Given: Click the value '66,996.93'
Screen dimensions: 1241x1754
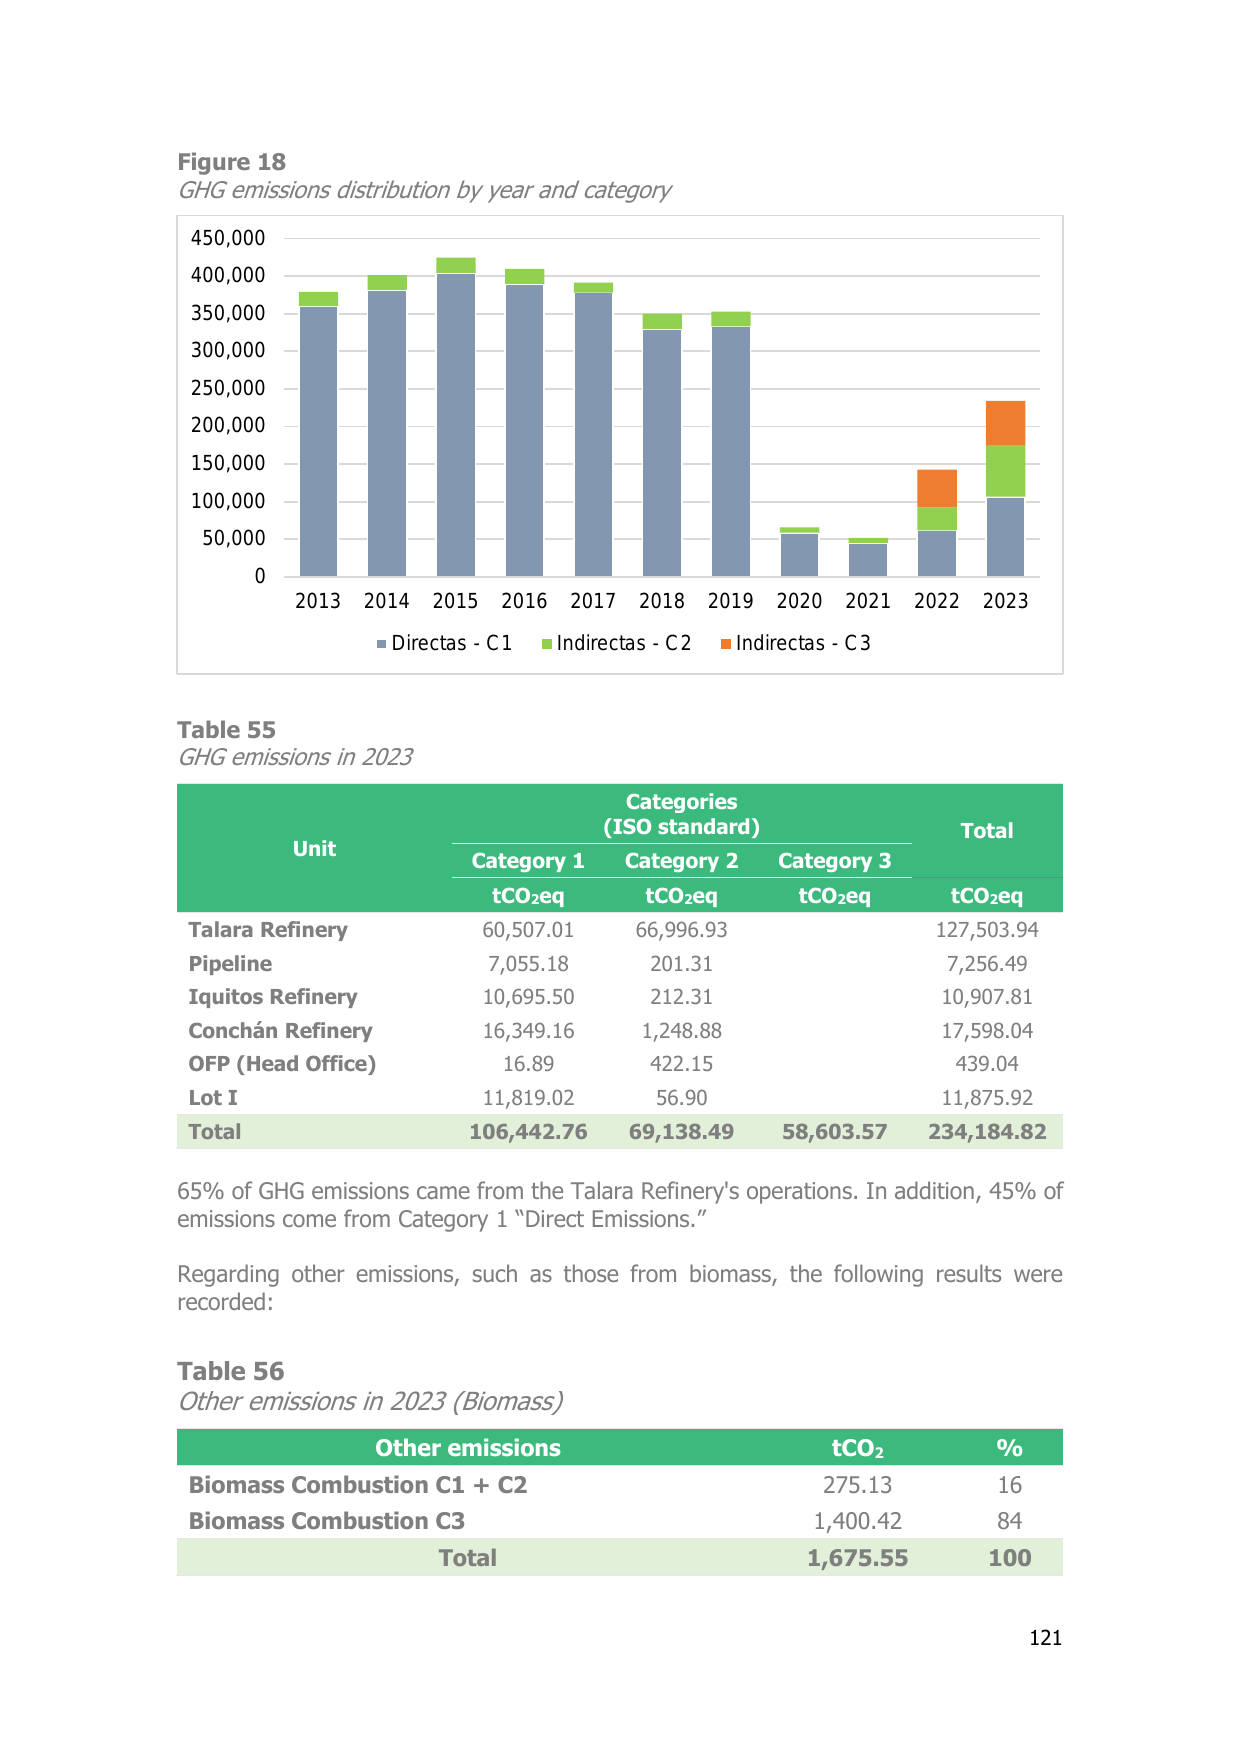Looking at the screenshot, I should 681,930.
